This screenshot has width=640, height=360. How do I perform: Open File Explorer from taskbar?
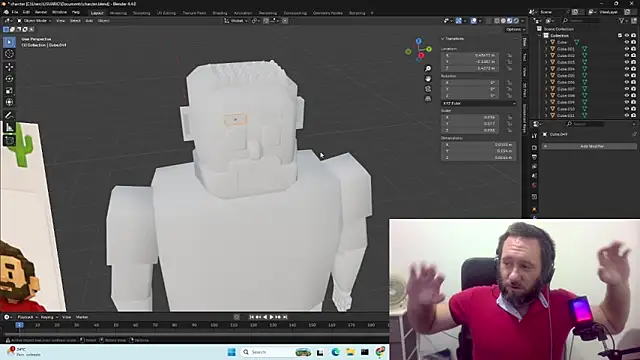tap(350, 352)
